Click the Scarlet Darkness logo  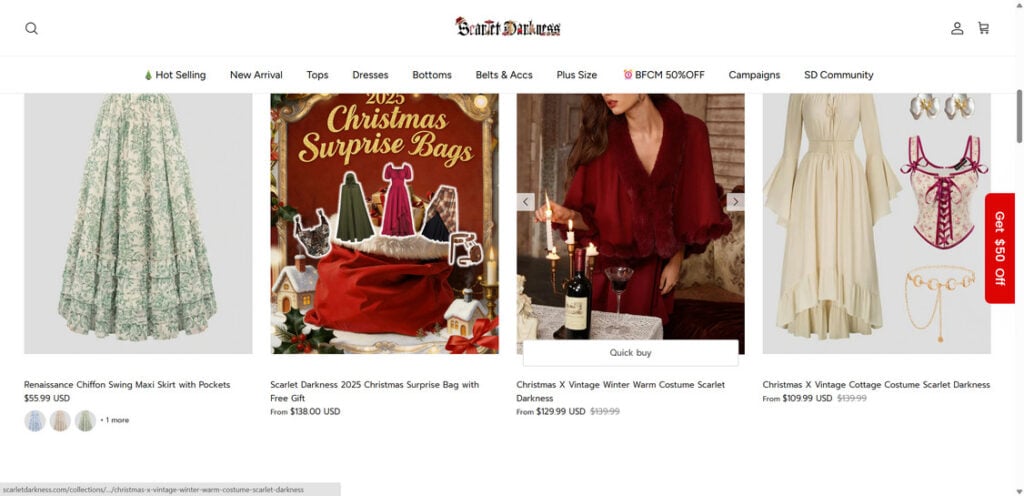coord(508,27)
